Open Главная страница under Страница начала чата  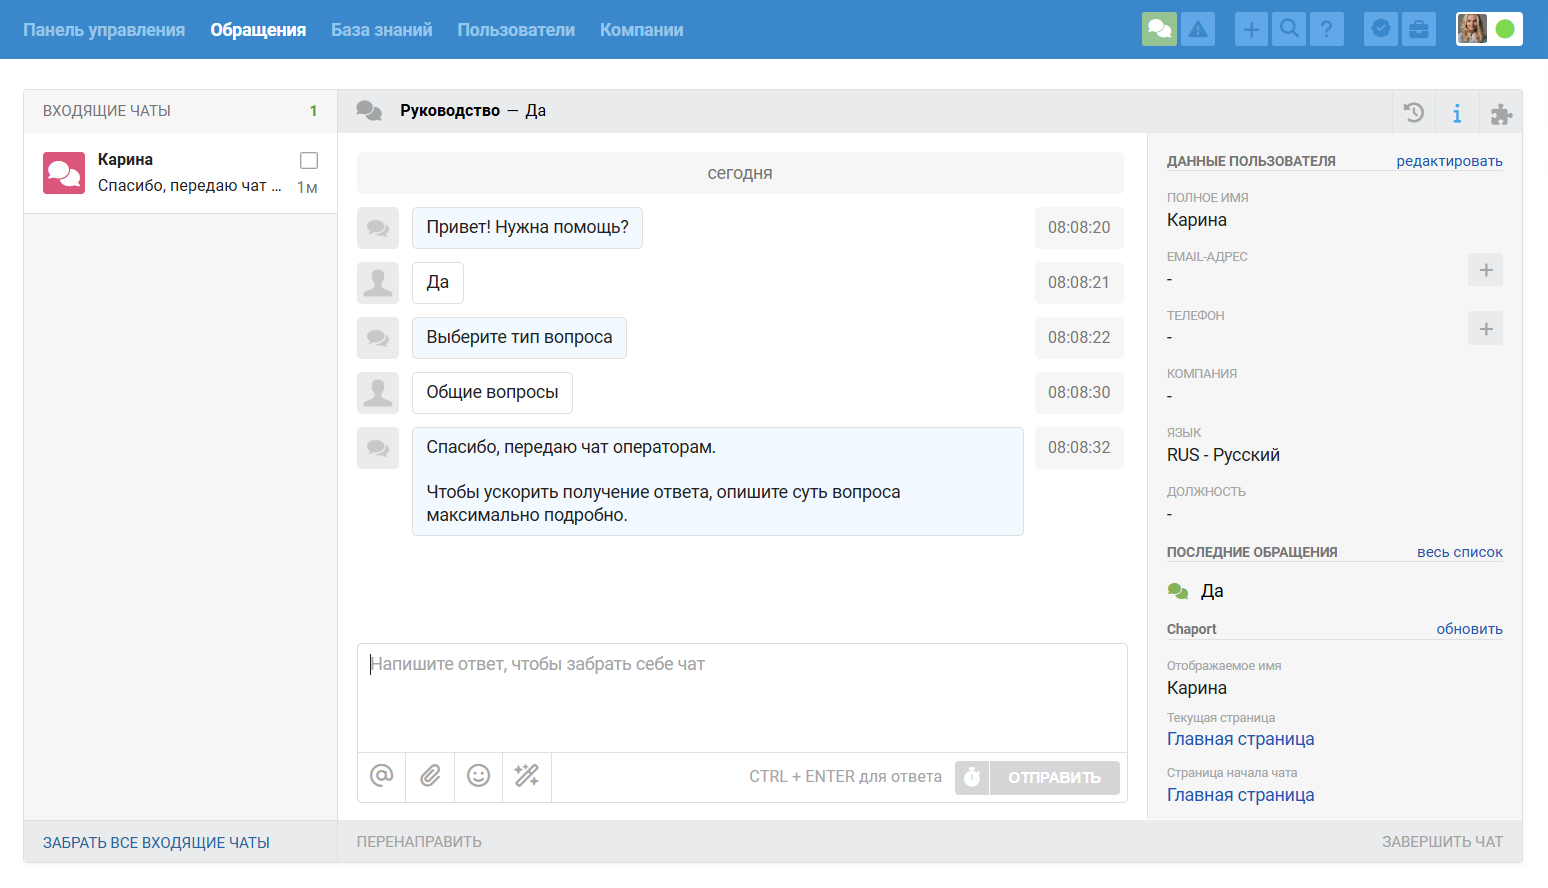[x=1240, y=795]
